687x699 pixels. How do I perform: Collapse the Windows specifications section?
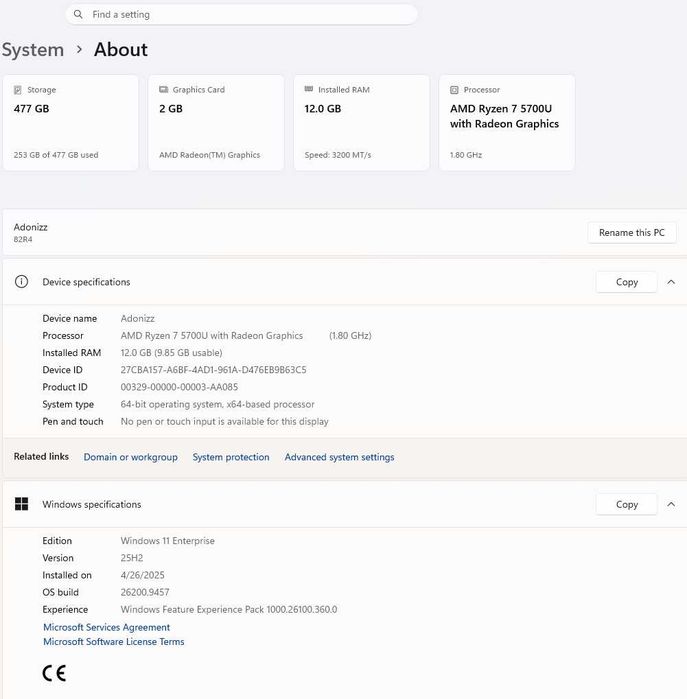tap(671, 505)
